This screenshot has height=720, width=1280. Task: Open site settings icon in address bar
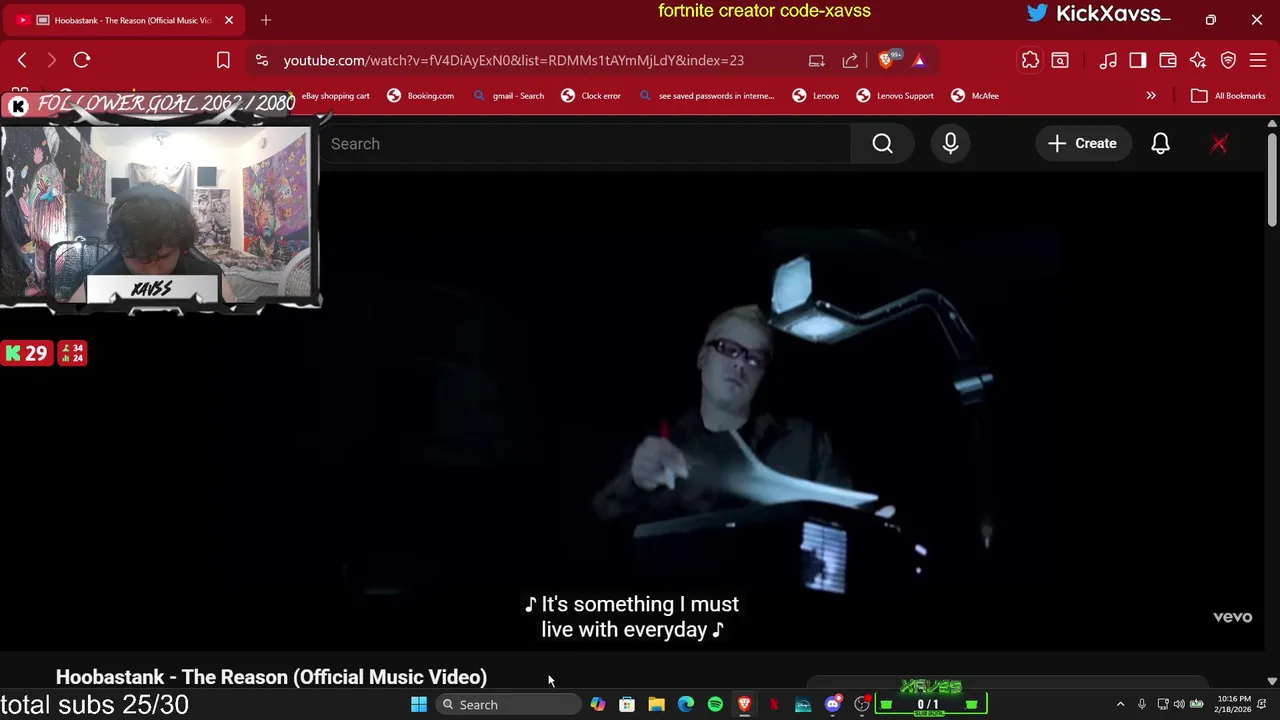point(261,60)
